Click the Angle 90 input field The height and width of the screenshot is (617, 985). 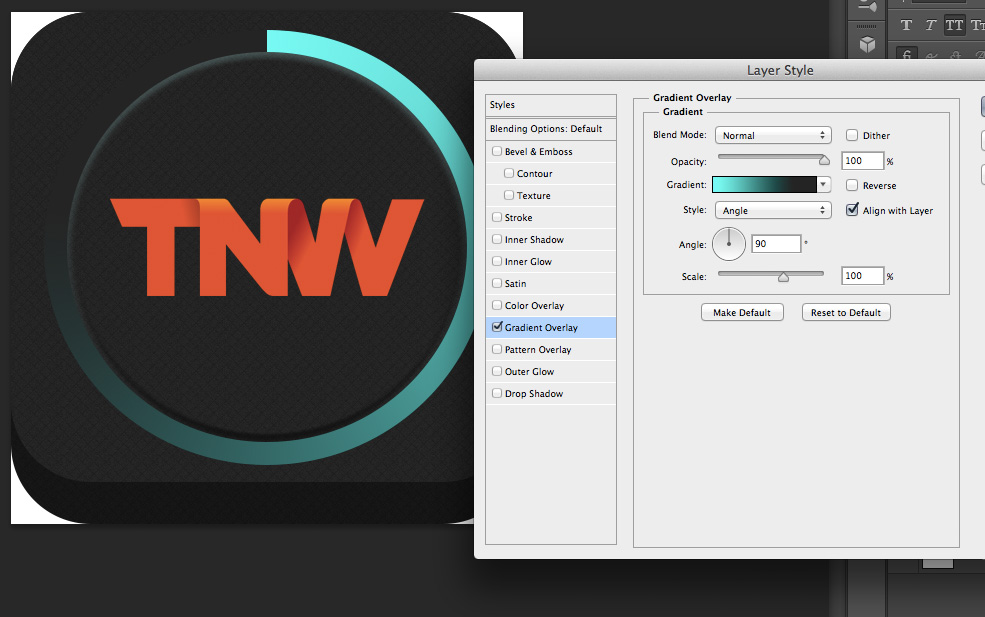pyautogui.click(x=776, y=244)
